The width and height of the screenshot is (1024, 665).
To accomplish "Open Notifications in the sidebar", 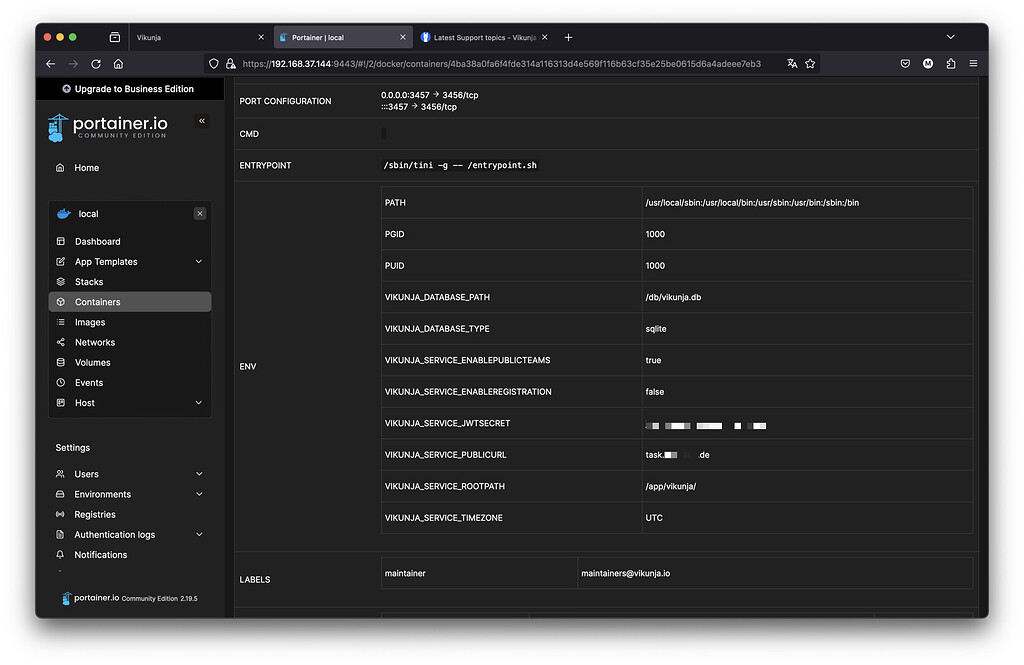I will (101, 554).
